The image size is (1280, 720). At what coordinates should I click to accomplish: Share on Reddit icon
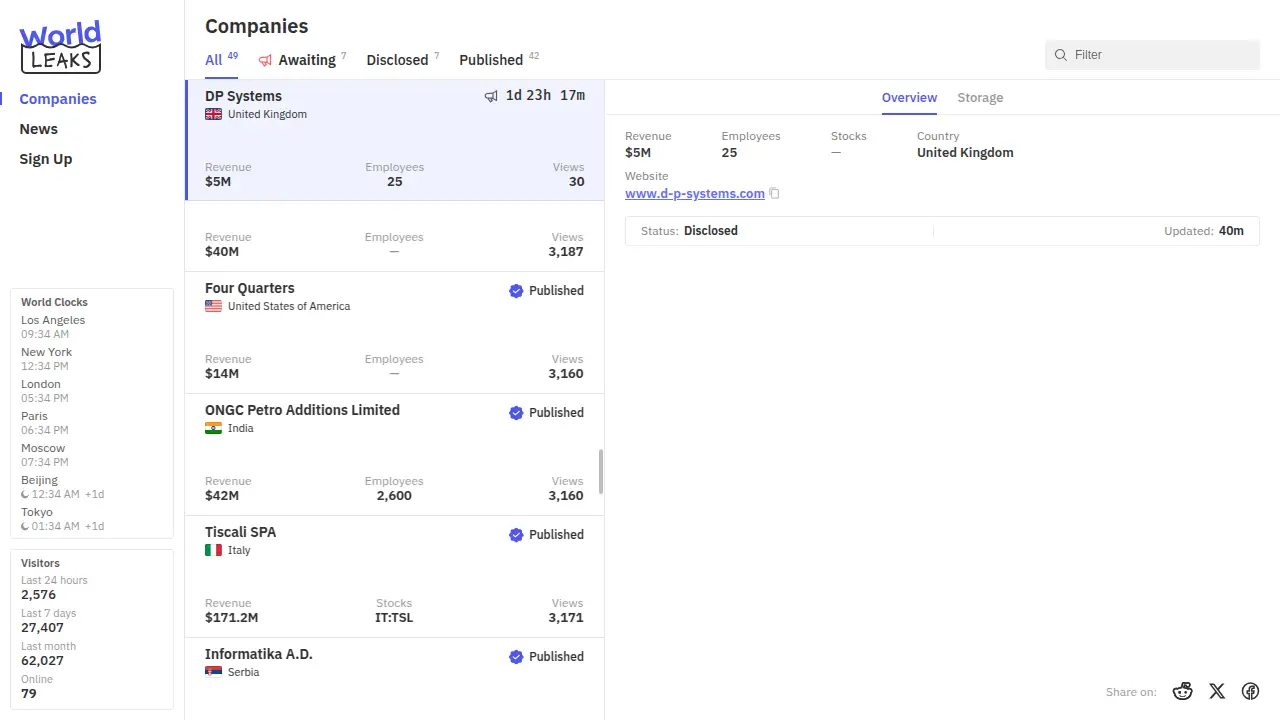(1183, 691)
